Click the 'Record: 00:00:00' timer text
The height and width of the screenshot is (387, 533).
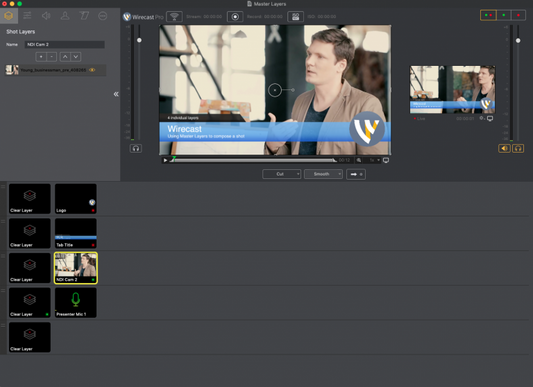264,17
